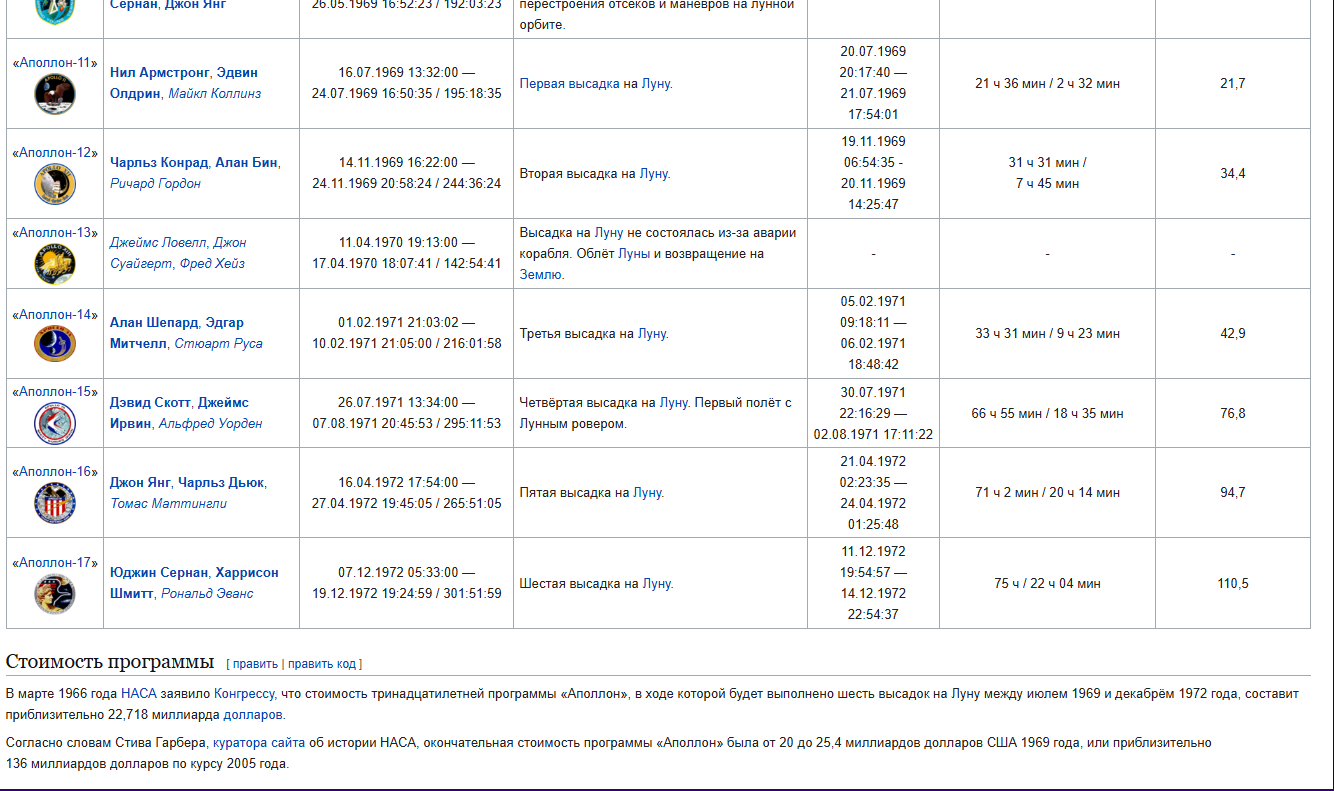Viewport: 1334px width, 791px height.
Task: Open «Луну» link in Шестая высадка row
Action: [x=656, y=584]
